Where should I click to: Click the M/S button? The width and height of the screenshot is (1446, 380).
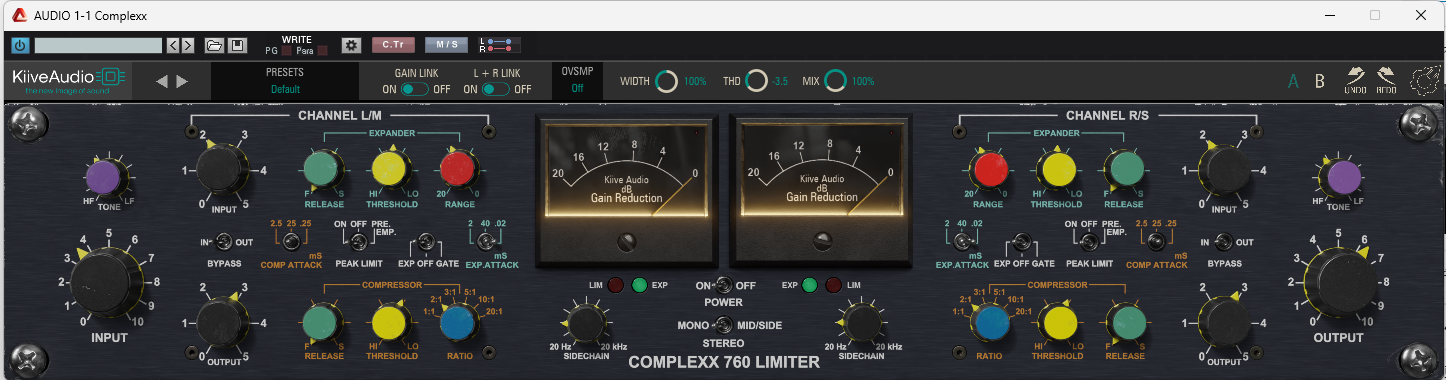[446, 45]
